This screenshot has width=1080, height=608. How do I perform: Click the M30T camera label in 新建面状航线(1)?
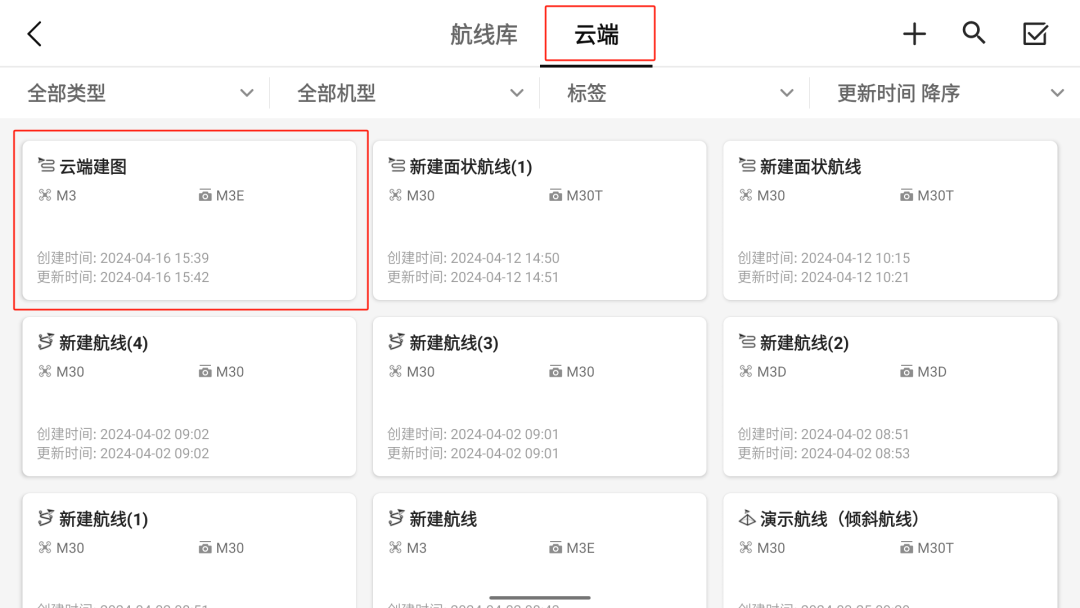585,196
